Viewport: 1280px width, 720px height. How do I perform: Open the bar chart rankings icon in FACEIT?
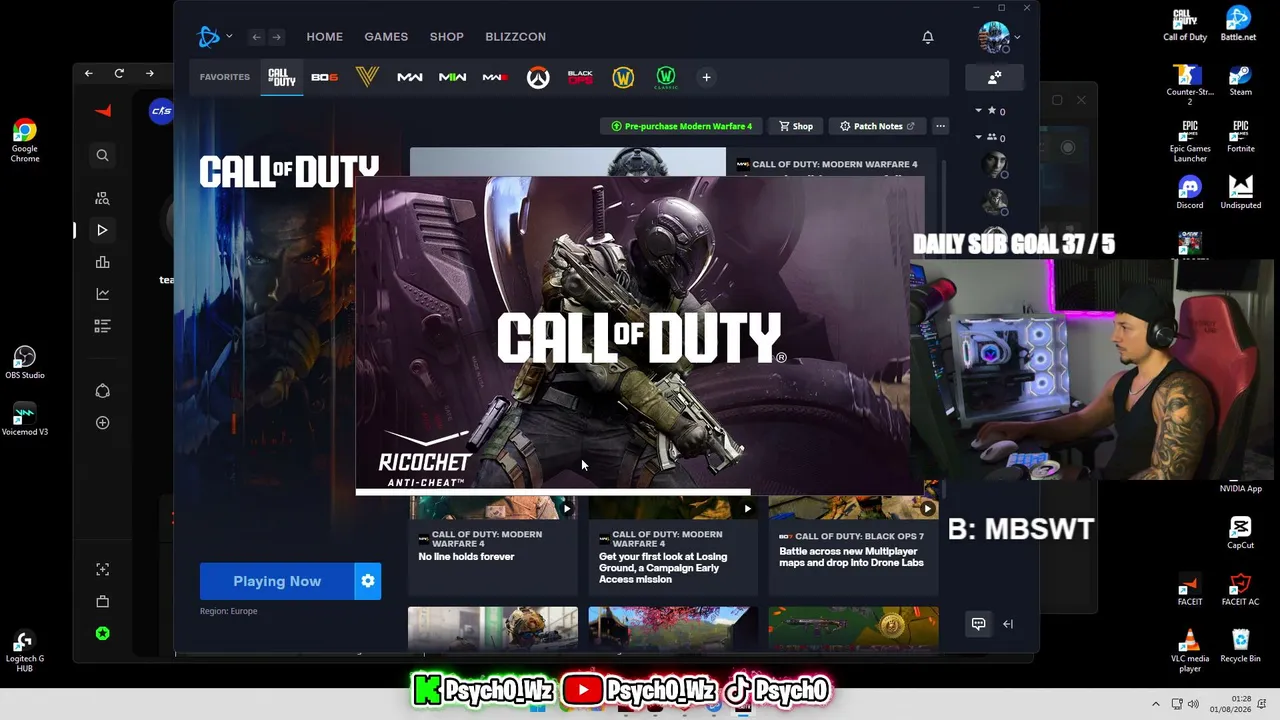(x=102, y=262)
